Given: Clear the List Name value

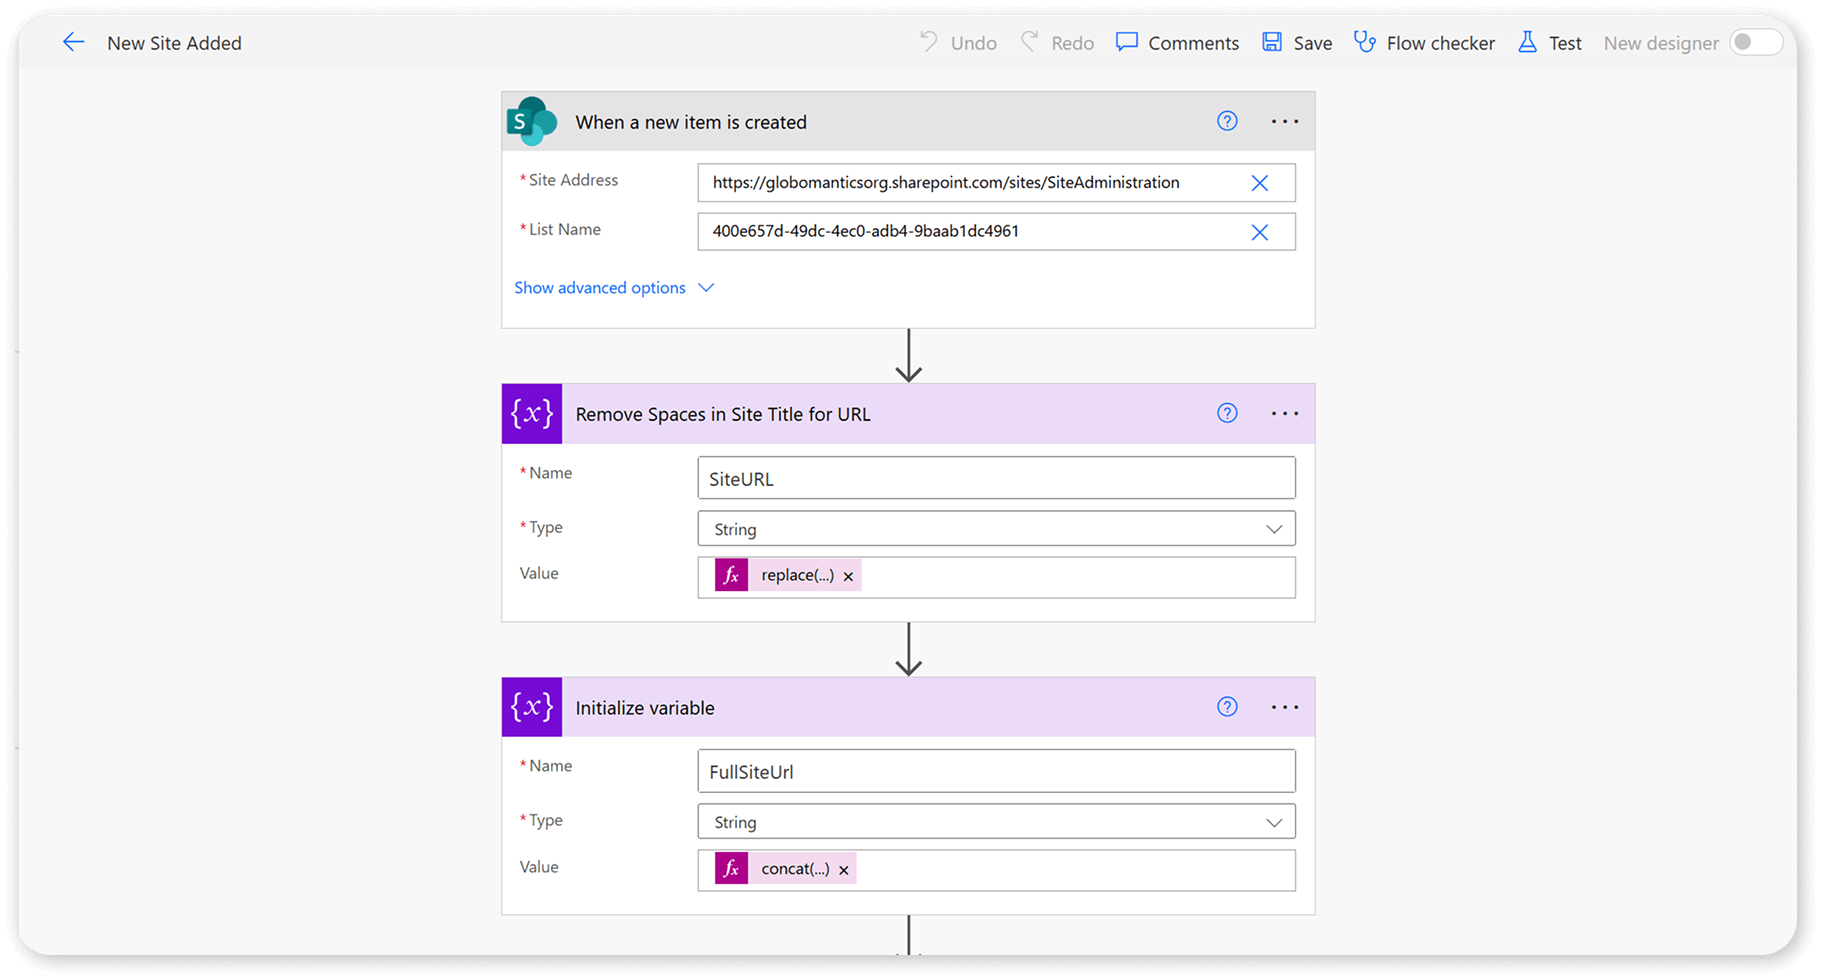Looking at the screenshot, I should tap(1260, 232).
